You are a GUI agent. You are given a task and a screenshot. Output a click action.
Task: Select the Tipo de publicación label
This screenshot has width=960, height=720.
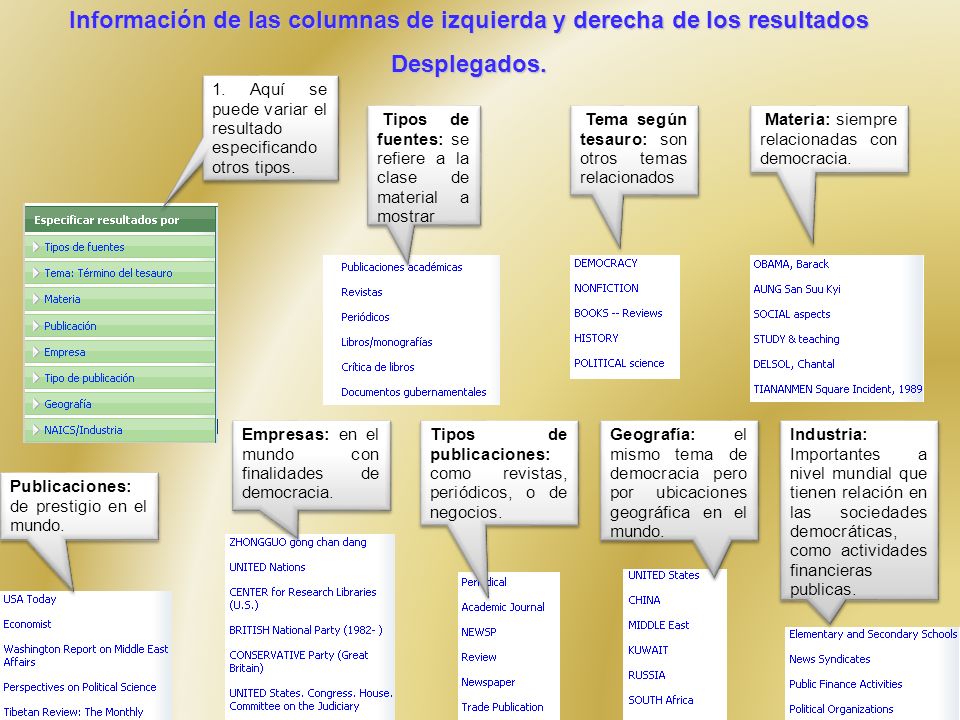[89, 378]
